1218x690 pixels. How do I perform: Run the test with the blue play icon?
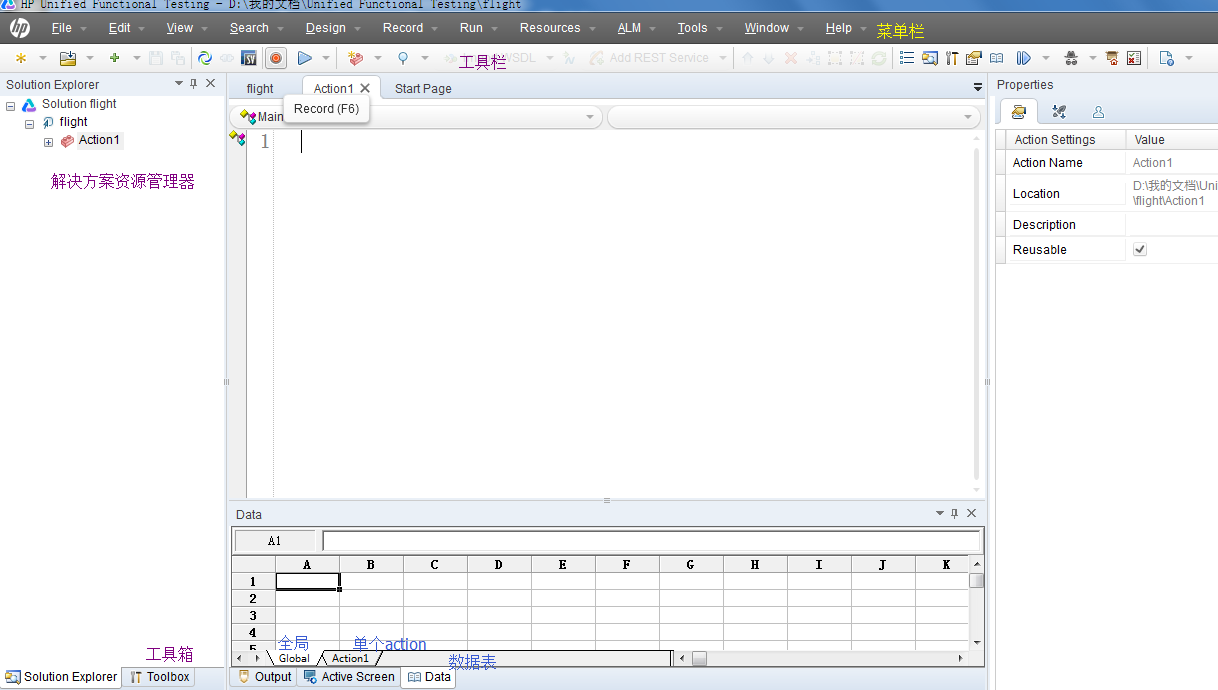pos(304,58)
